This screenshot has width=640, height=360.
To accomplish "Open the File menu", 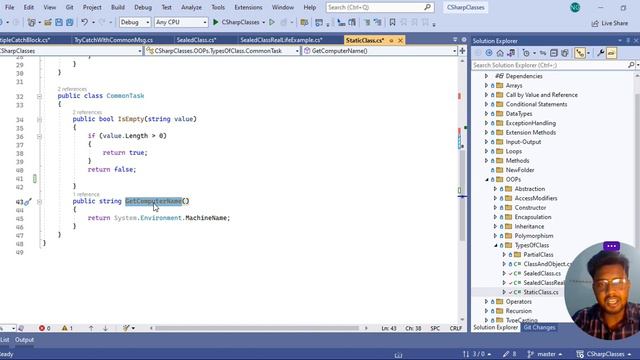I will 9,7.
